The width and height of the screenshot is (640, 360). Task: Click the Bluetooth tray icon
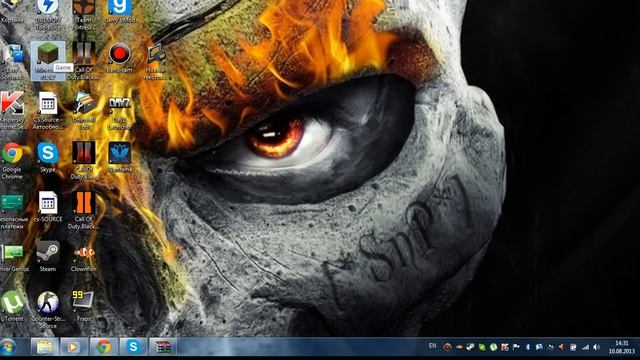527,347
